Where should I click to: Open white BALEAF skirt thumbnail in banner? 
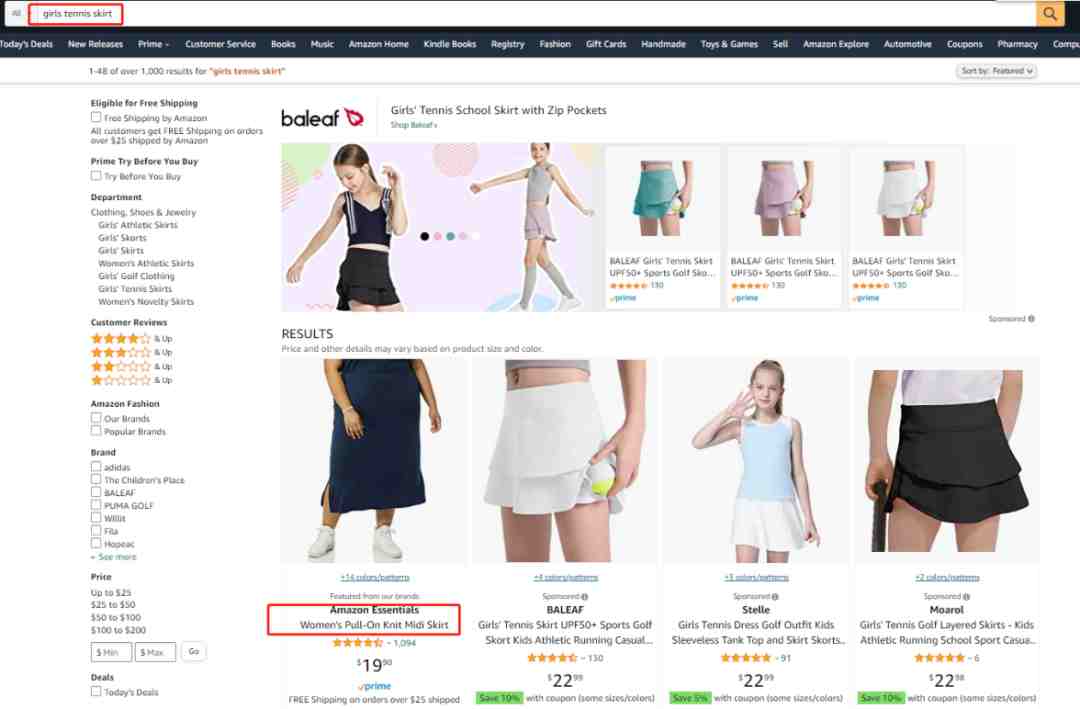coord(904,198)
